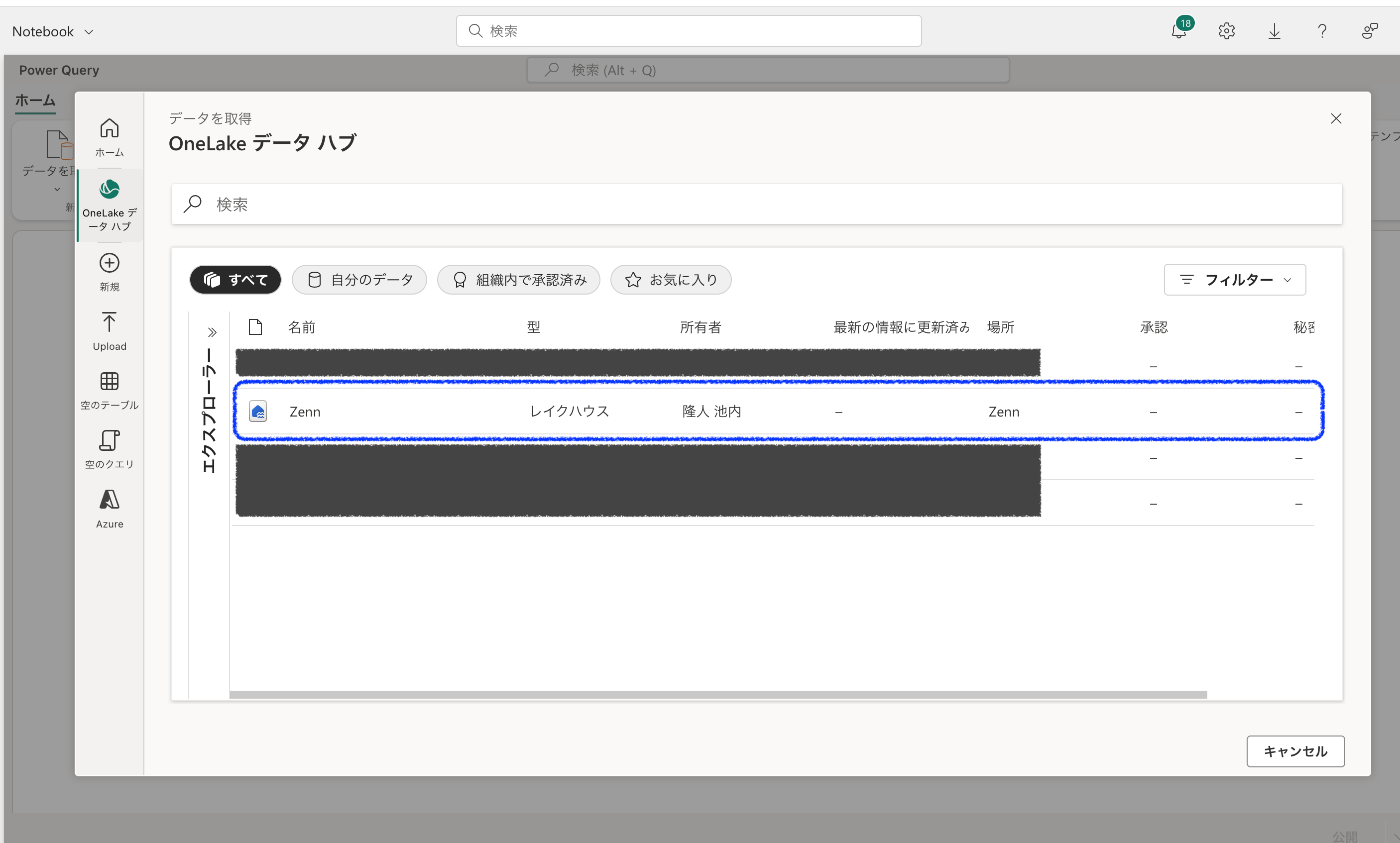Select the 組織内で承認済み filter tab
The width and height of the screenshot is (1400, 843).
pos(518,280)
